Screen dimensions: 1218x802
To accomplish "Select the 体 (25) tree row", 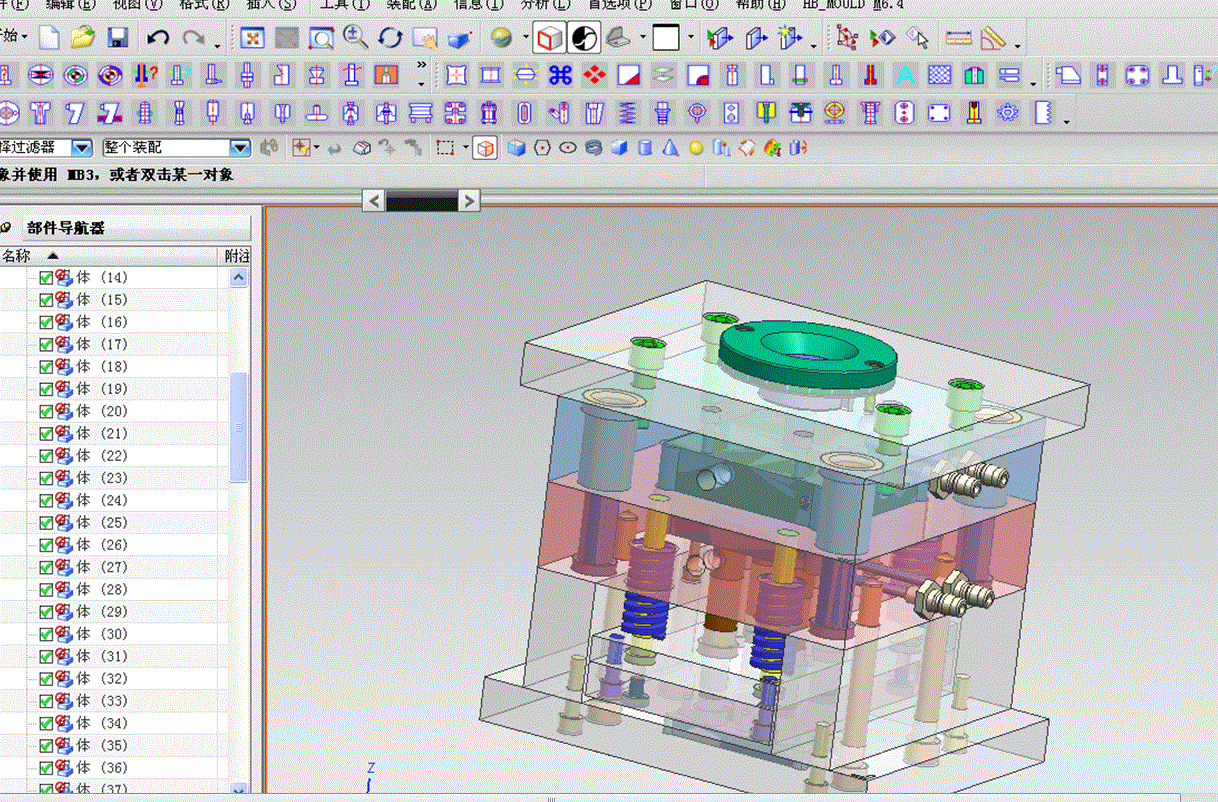I will tap(110, 522).
